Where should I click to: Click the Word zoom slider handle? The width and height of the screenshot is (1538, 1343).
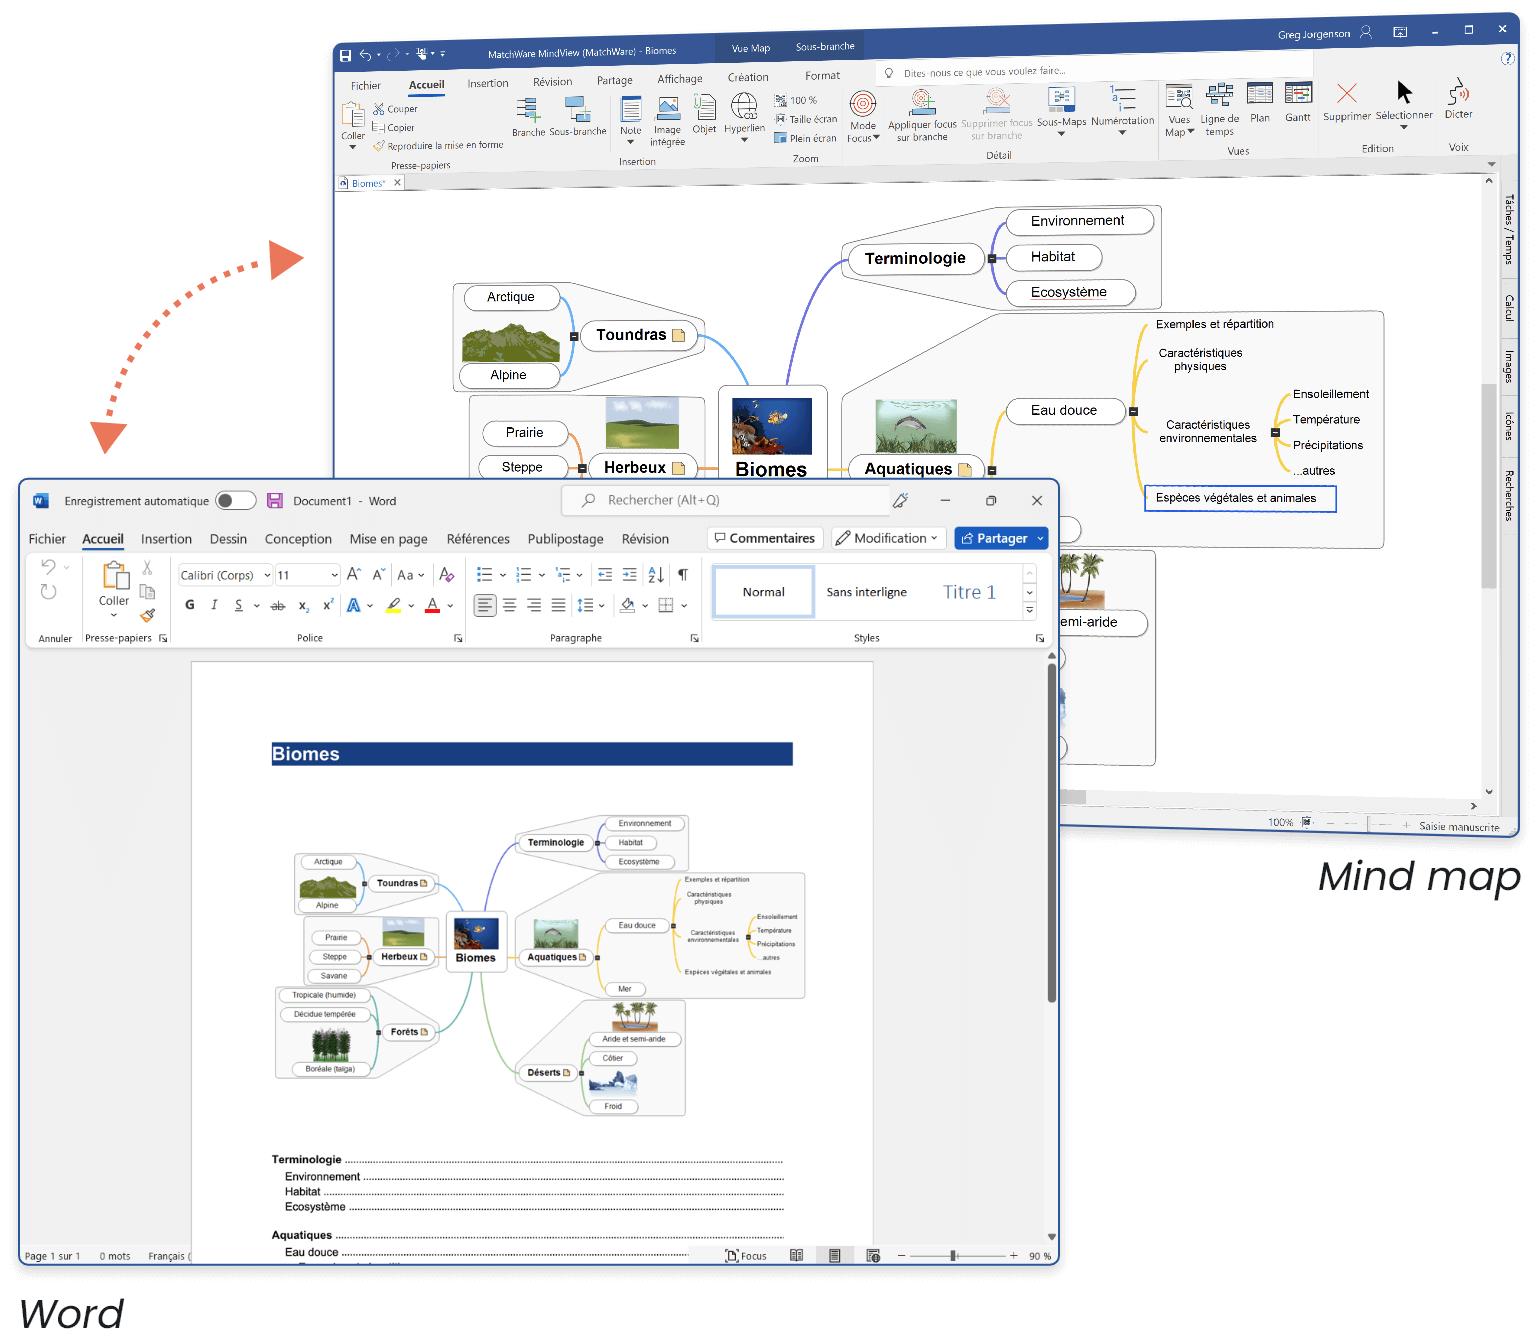[x=953, y=1255]
